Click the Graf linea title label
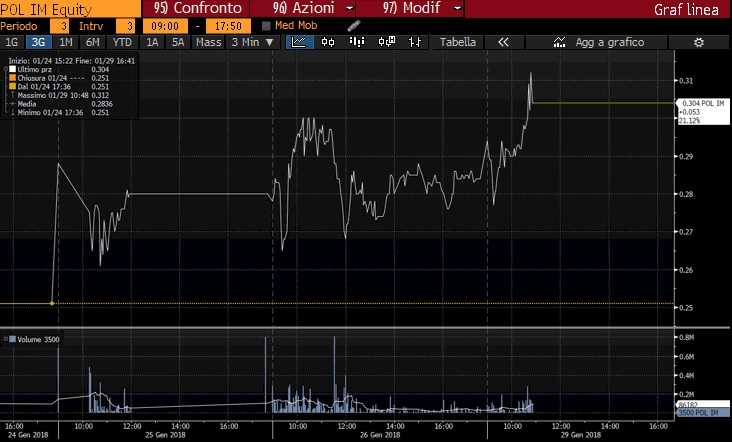 (686, 9)
